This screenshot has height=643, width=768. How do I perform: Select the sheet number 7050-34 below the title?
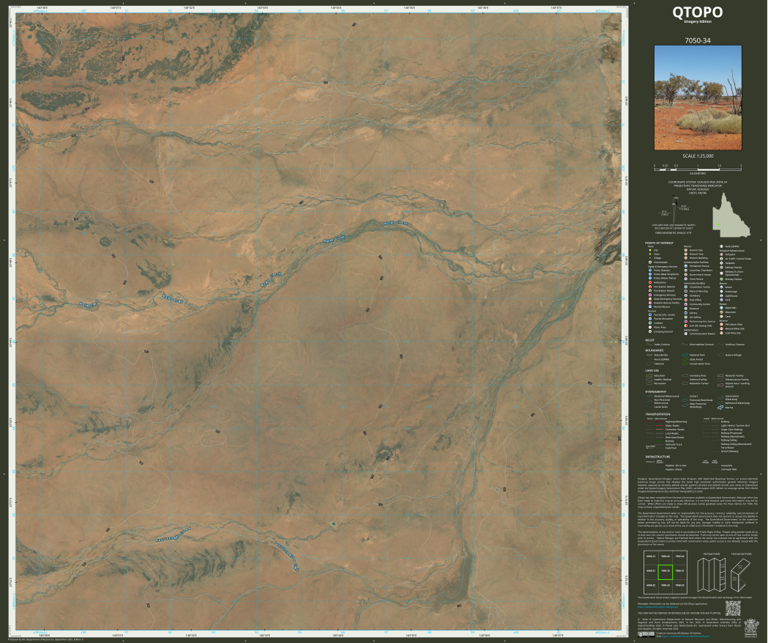(x=697, y=41)
